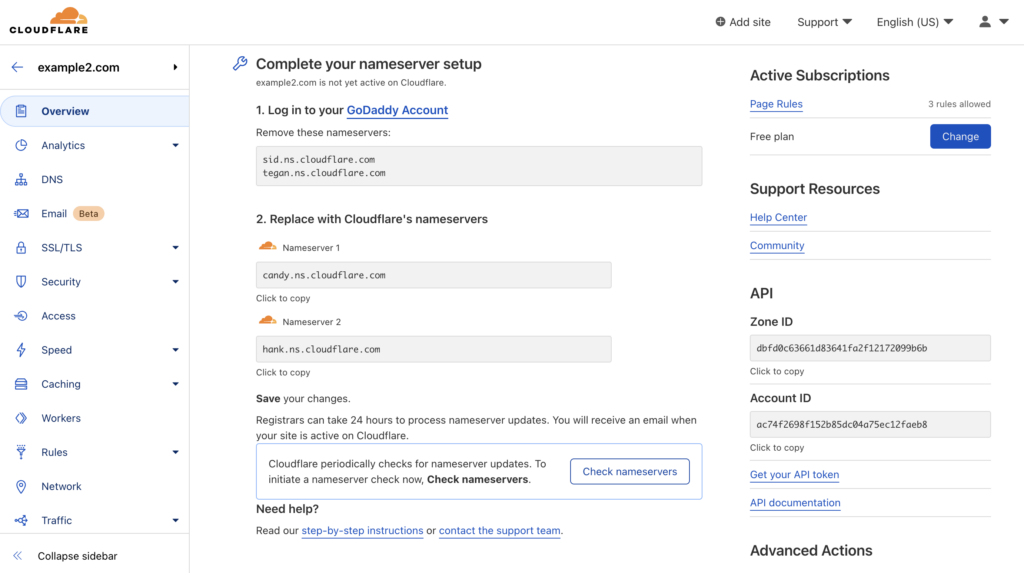Click the Network location pin icon

pos(21,486)
